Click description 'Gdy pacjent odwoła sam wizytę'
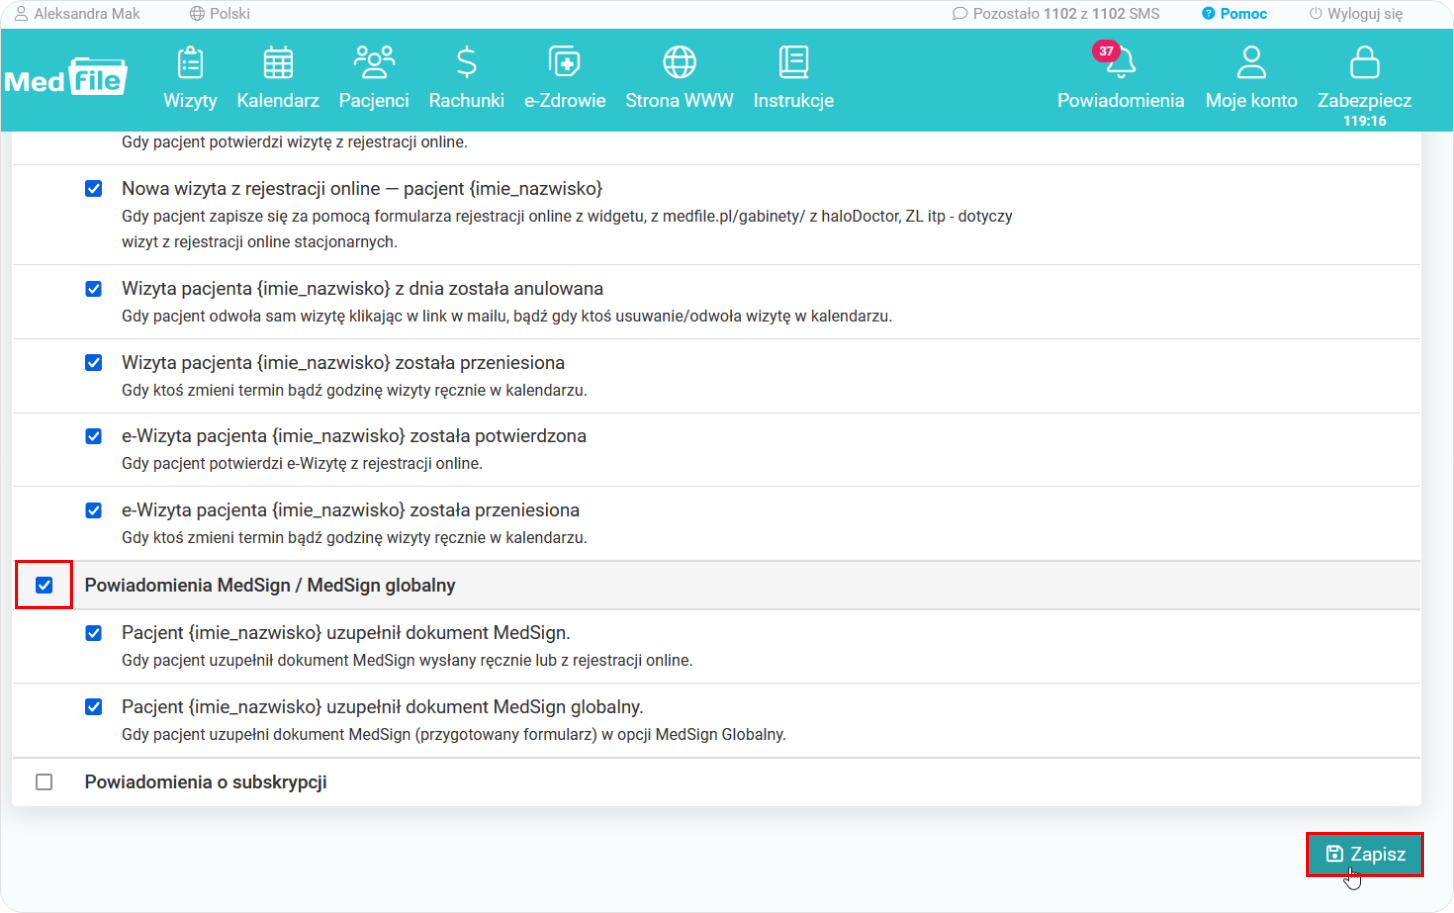Image resolution: width=1454 pixels, height=913 pixels. click(507, 316)
